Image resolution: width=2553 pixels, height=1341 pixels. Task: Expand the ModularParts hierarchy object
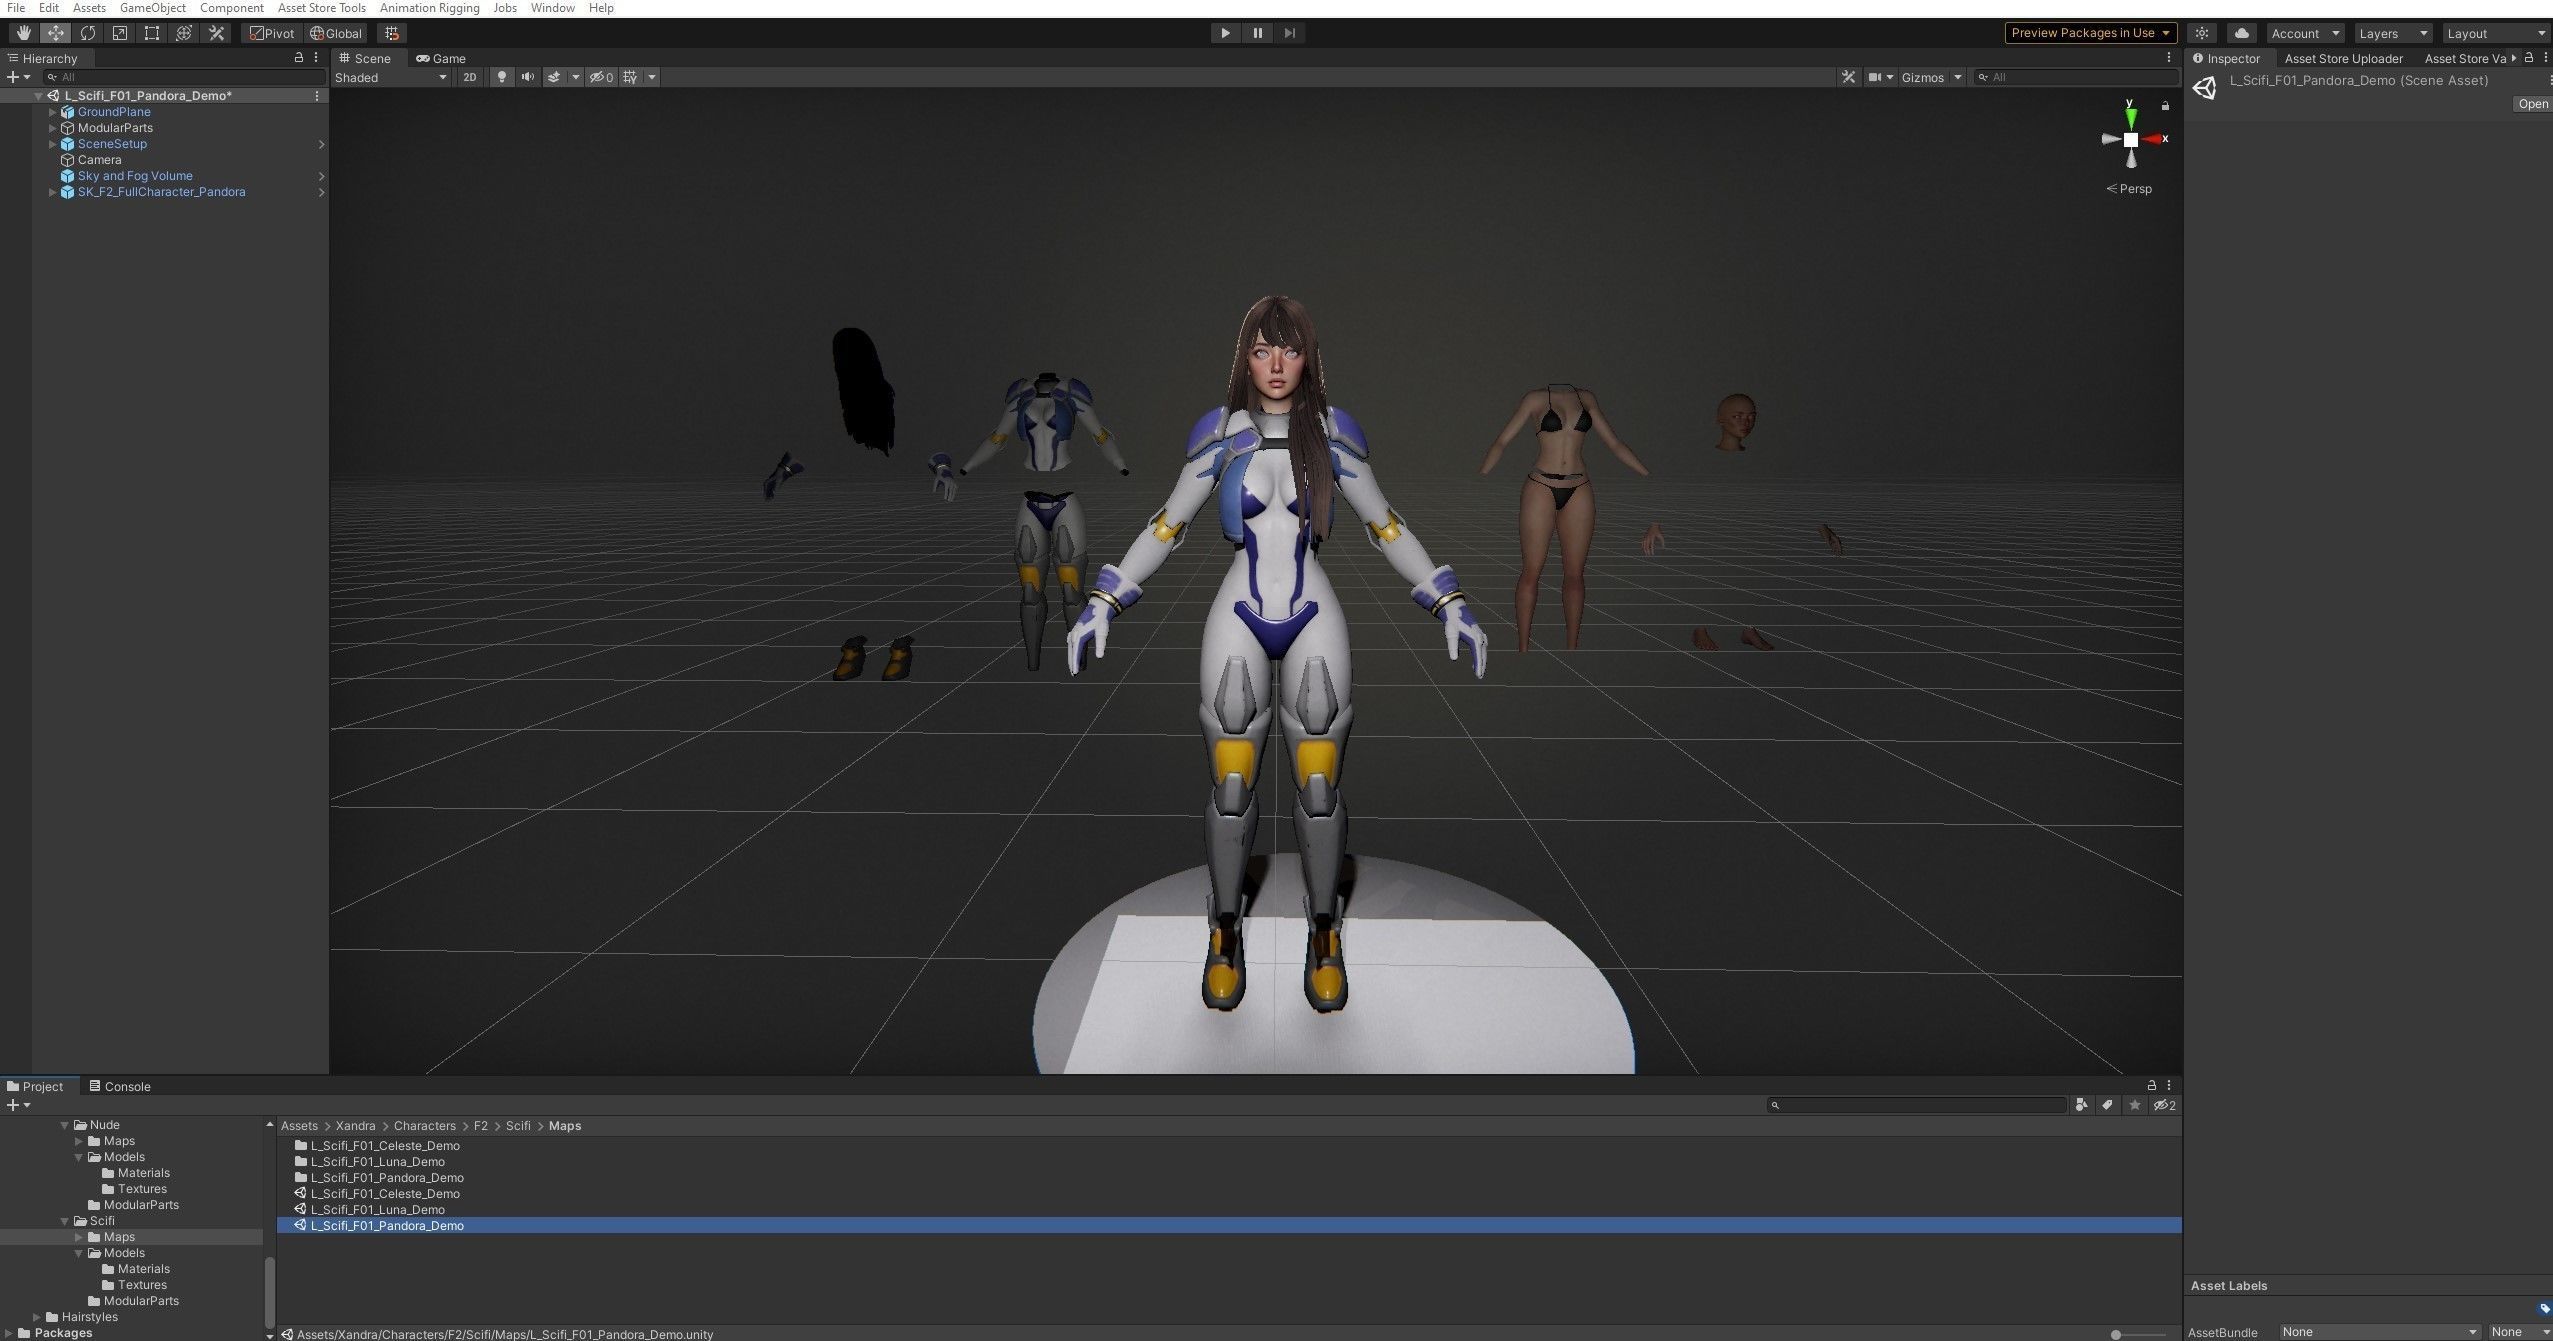[53, 128]
